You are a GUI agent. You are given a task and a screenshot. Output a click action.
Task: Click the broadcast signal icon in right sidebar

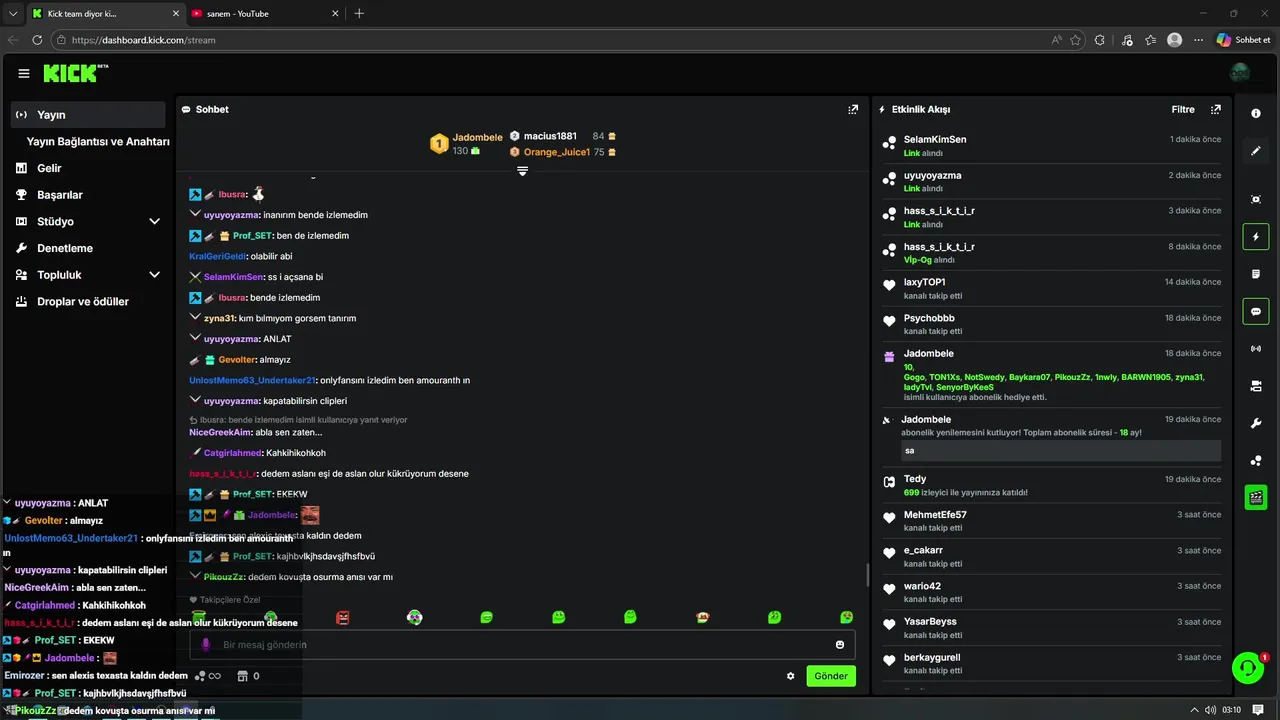coord(1256,349)
